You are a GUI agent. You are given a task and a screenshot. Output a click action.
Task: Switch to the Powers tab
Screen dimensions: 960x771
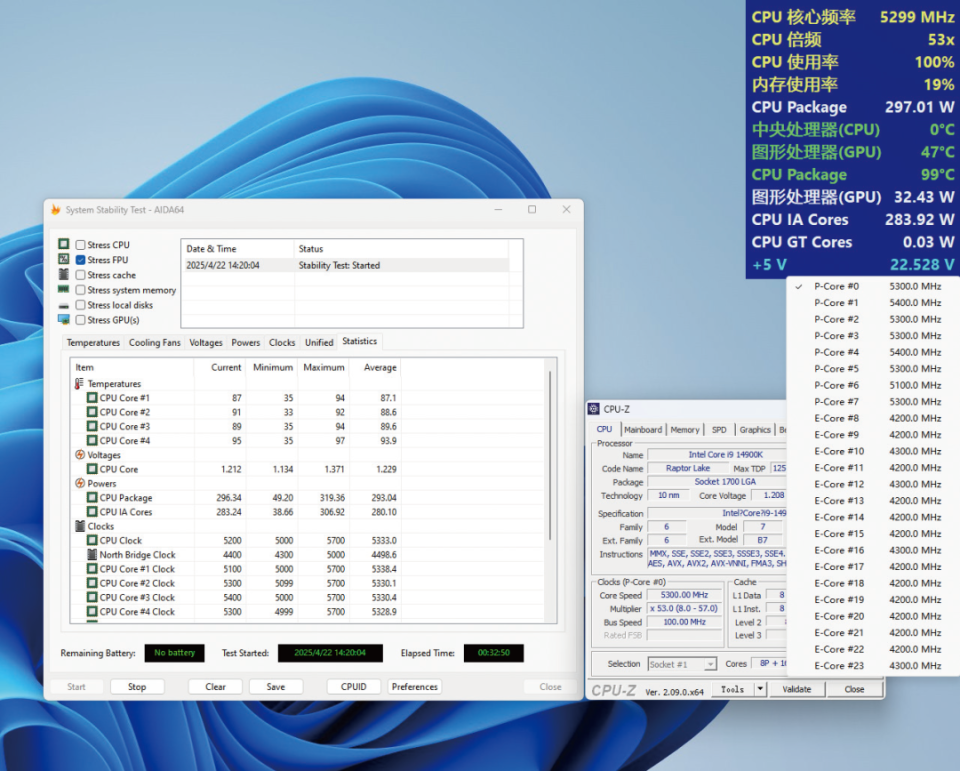(x=246, y=343)
